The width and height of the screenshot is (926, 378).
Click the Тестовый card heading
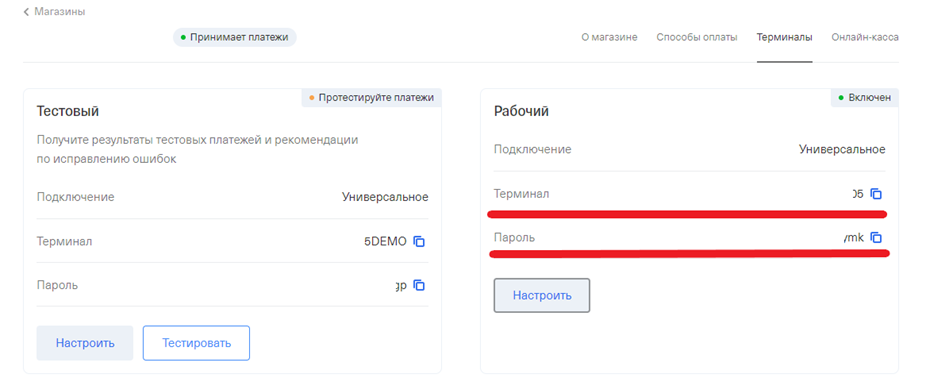68,111
